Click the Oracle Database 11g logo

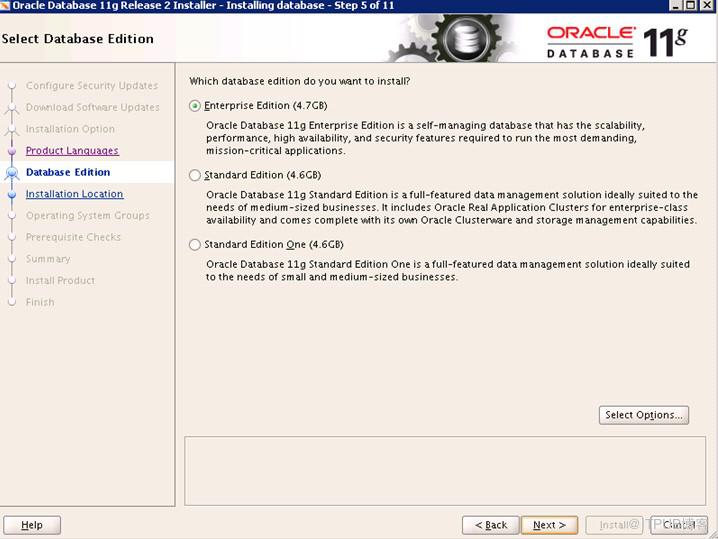click(x=617, y=42)
